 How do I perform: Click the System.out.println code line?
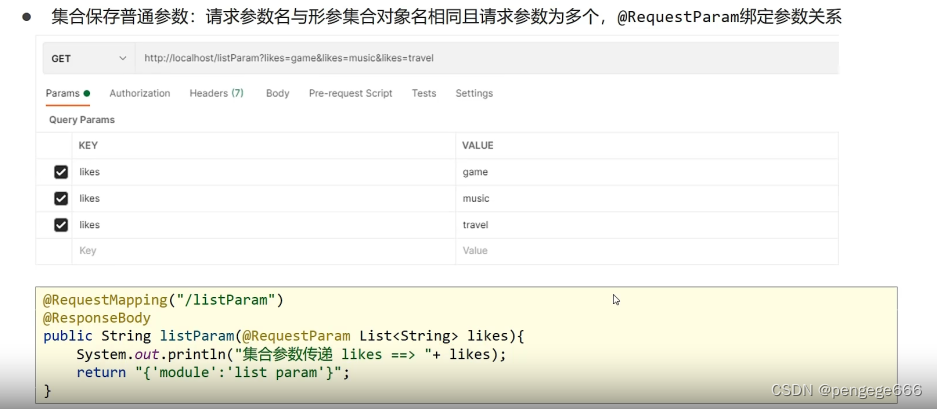pos(291,355)
